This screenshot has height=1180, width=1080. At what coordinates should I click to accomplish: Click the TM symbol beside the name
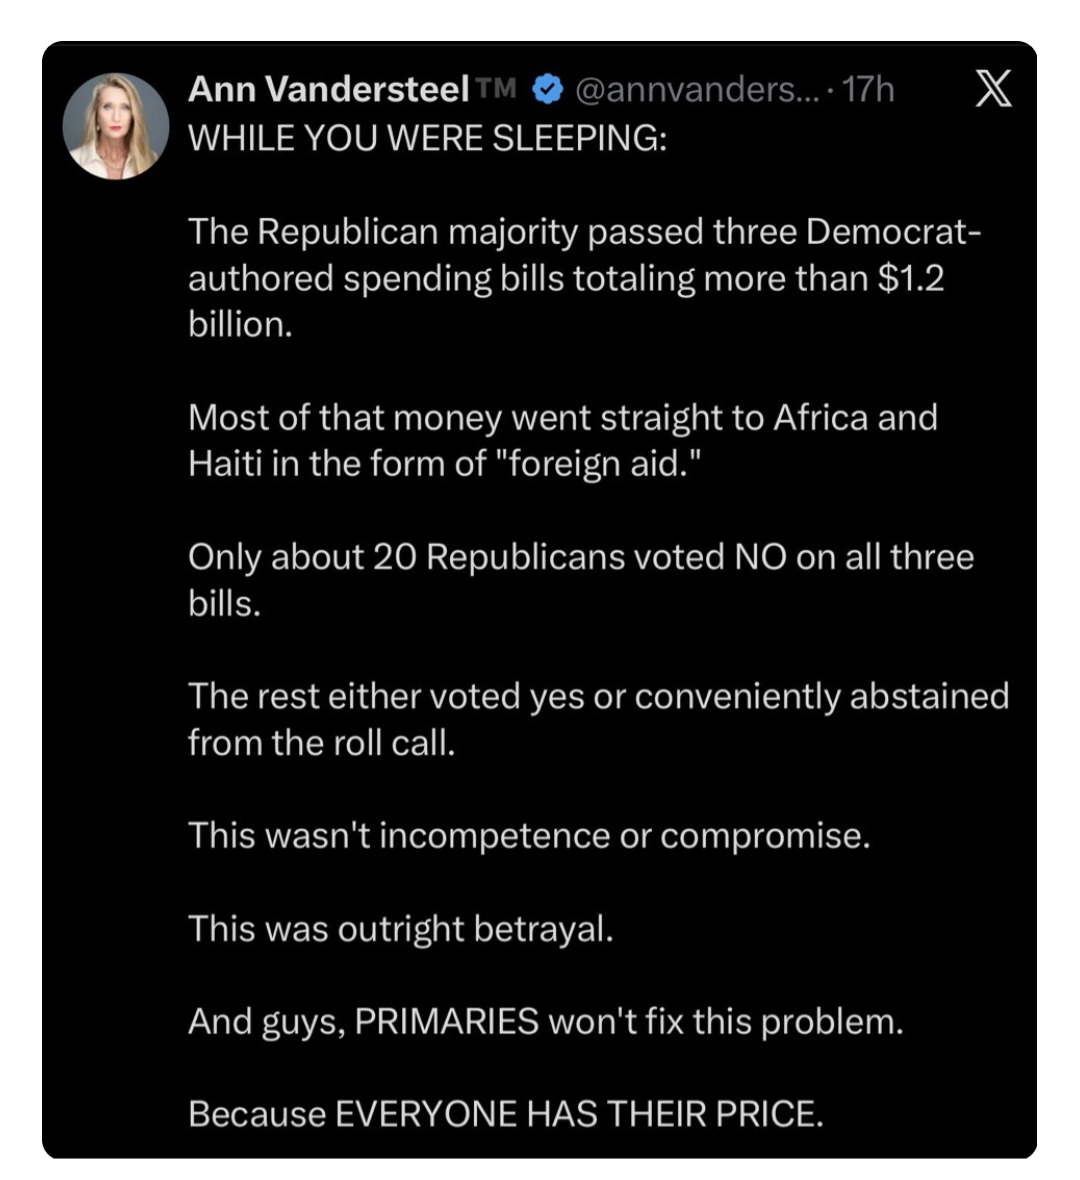point(496,89)
